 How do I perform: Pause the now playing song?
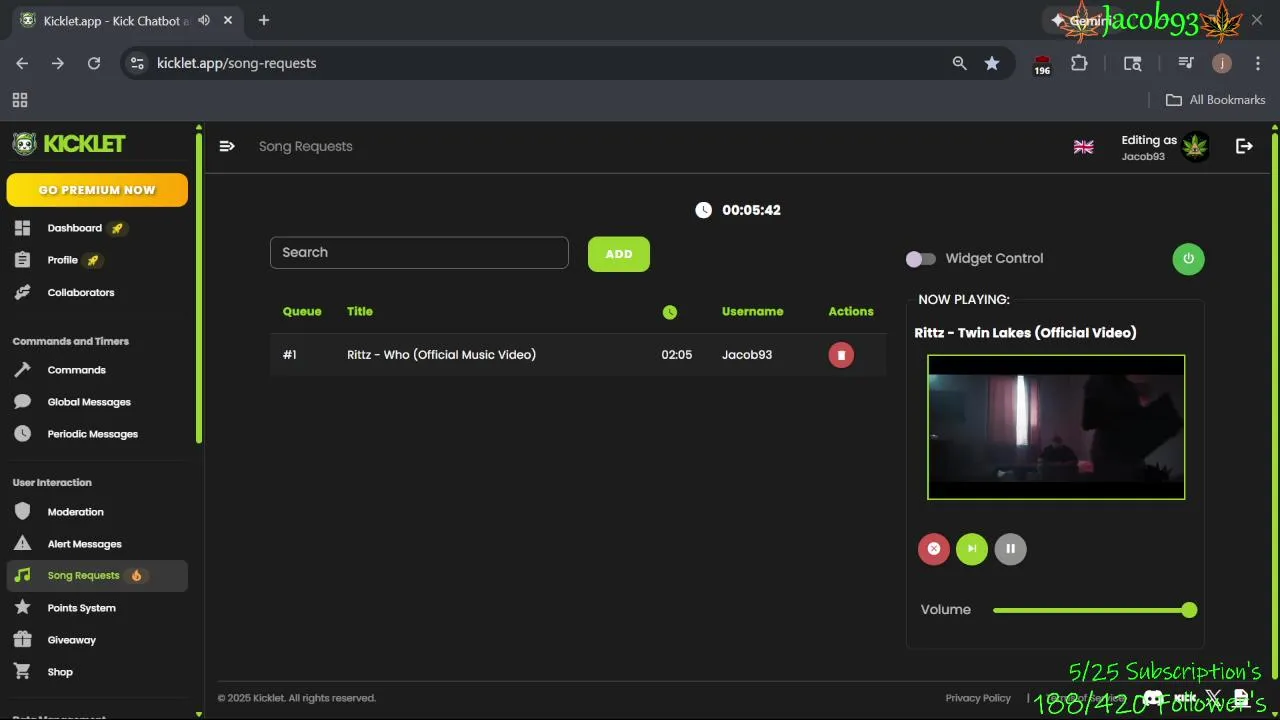point(1010,548)
